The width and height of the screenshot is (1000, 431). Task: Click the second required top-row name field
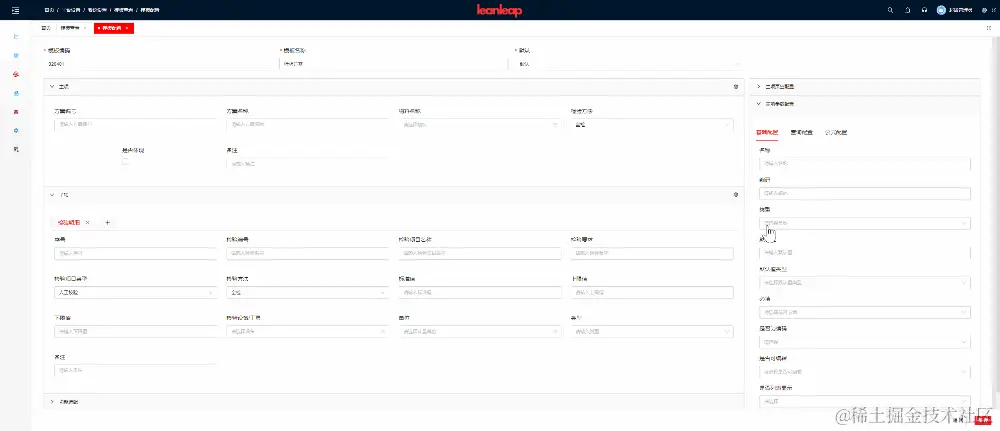coord(393,64)
